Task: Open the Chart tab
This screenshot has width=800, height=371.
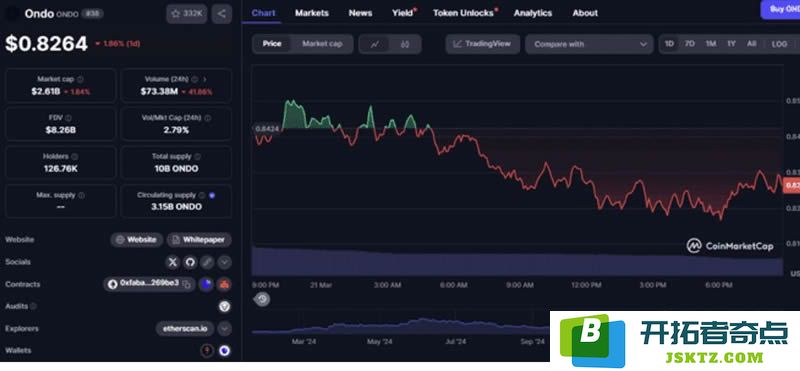Action: tap(264, 13)
